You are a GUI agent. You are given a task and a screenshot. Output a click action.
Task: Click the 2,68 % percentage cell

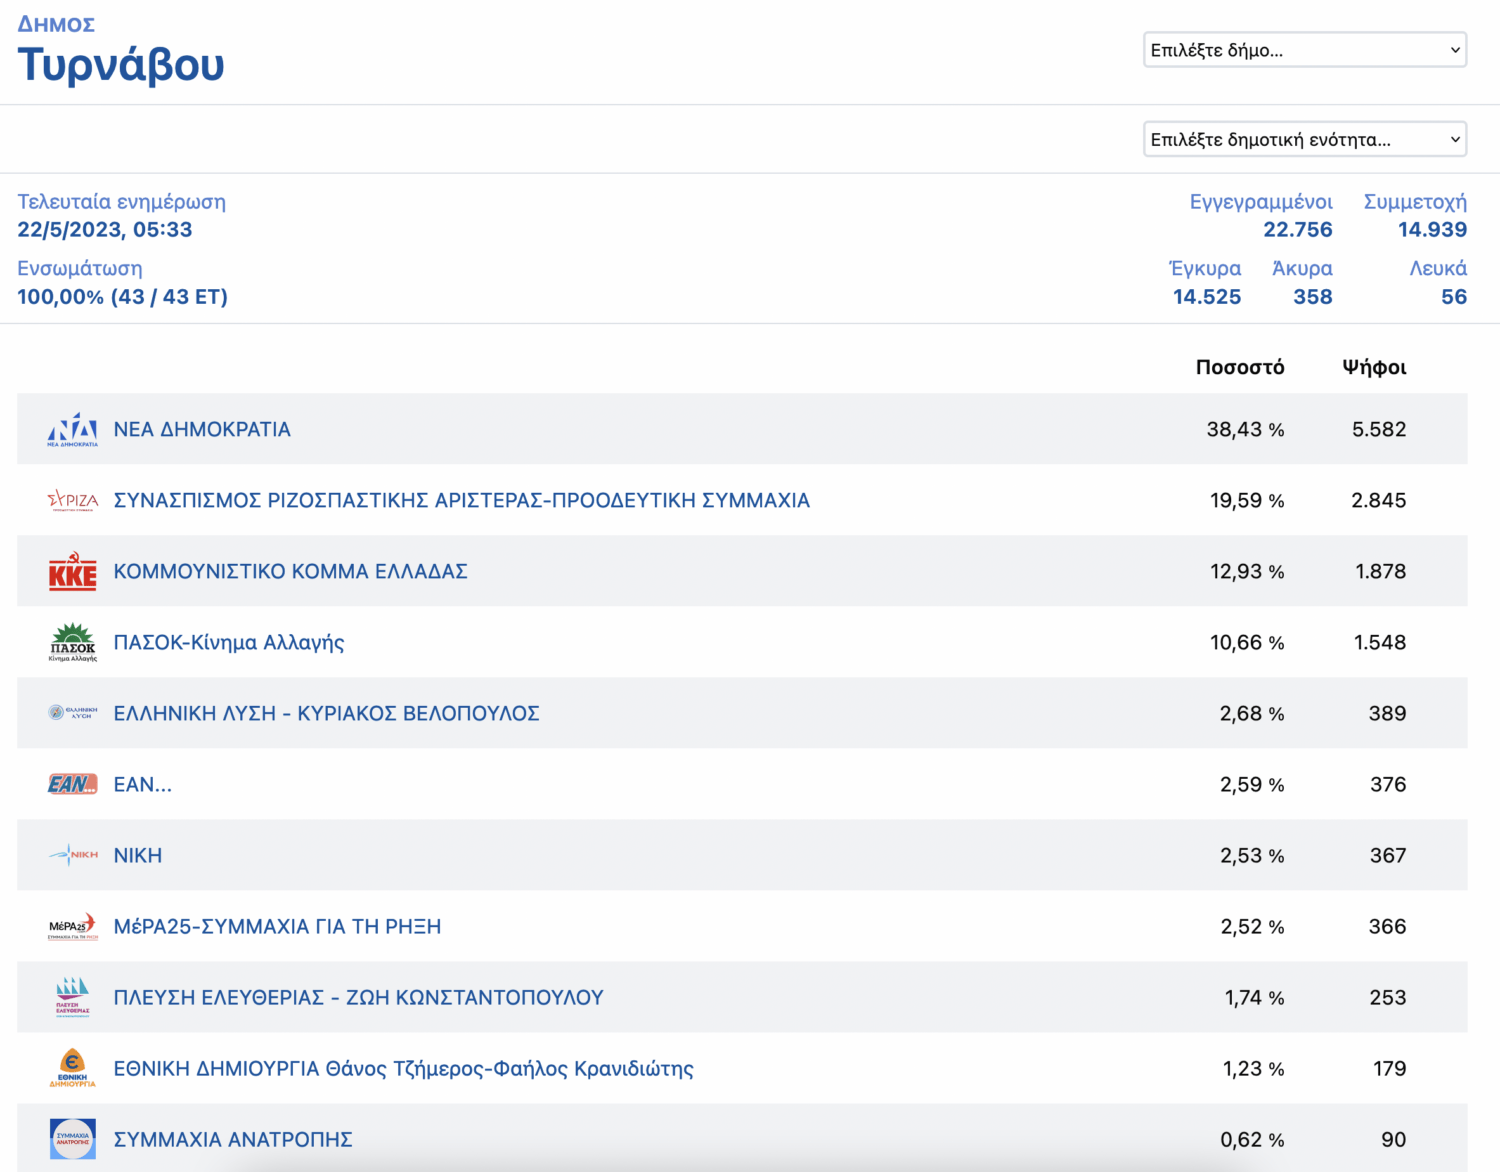point(1252,713)
